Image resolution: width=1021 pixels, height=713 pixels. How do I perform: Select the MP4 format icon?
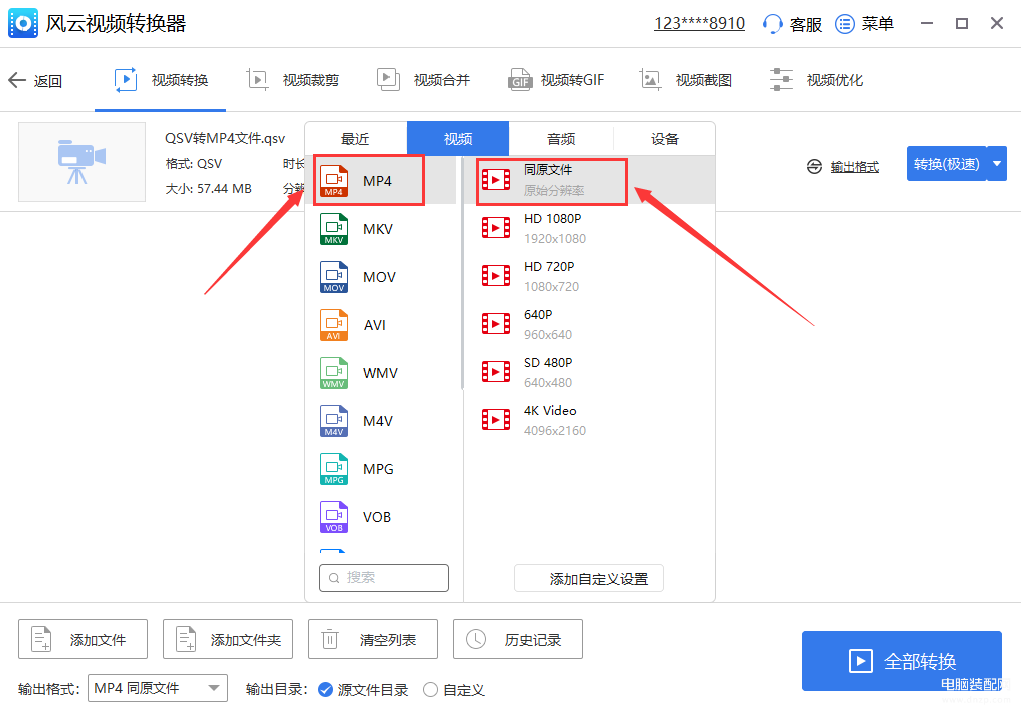click(x=333, y=181)
